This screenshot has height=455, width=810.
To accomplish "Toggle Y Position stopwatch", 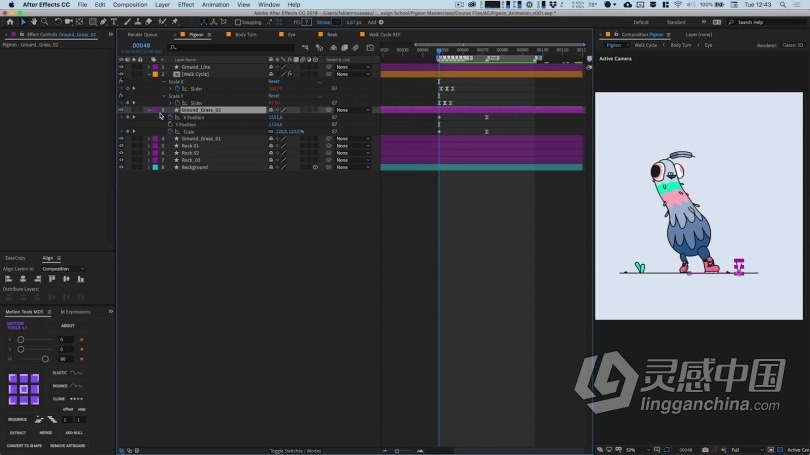I will [x=170, y=124].
